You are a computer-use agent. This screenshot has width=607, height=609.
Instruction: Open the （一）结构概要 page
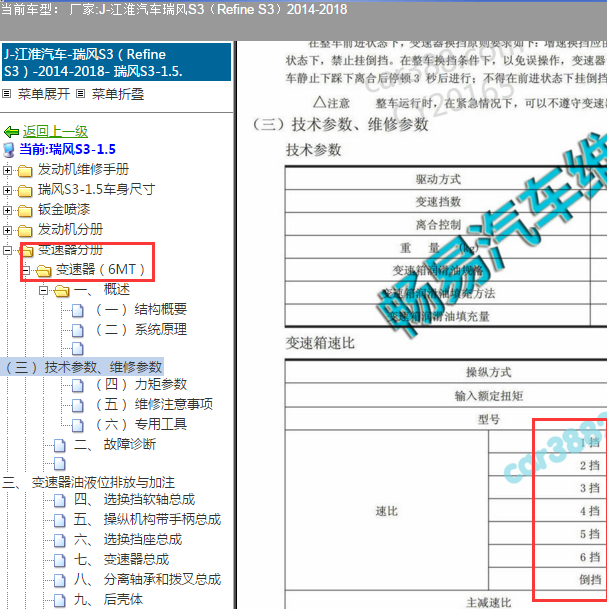pyautogui.click(x=141, y=310)
